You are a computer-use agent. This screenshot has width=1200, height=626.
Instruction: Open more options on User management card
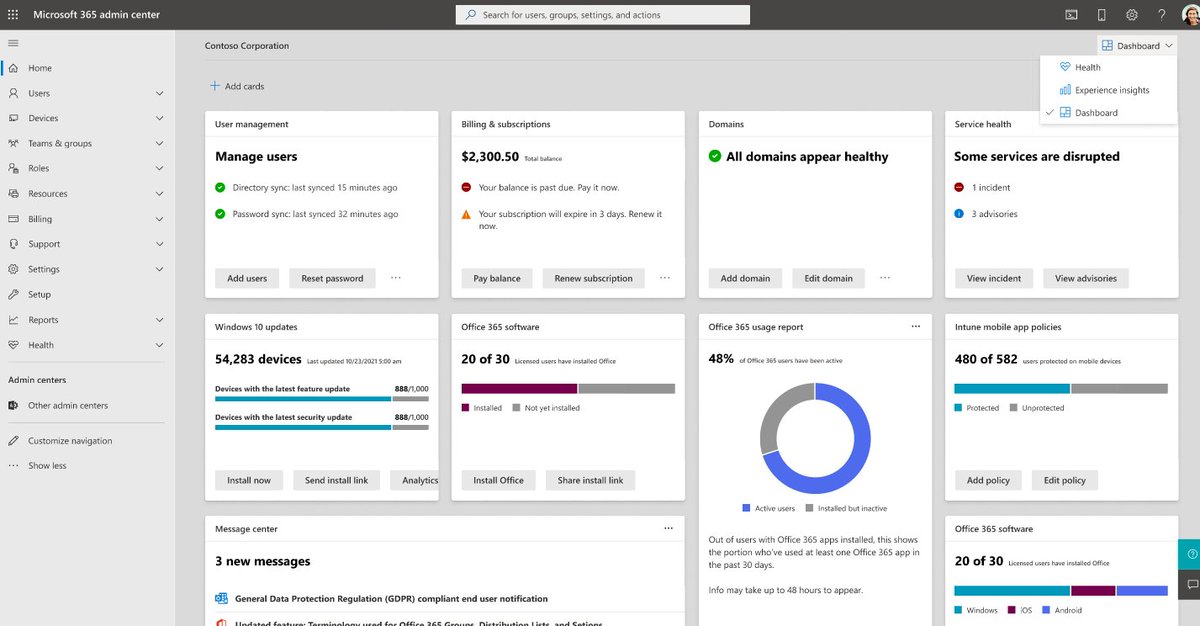396,278
